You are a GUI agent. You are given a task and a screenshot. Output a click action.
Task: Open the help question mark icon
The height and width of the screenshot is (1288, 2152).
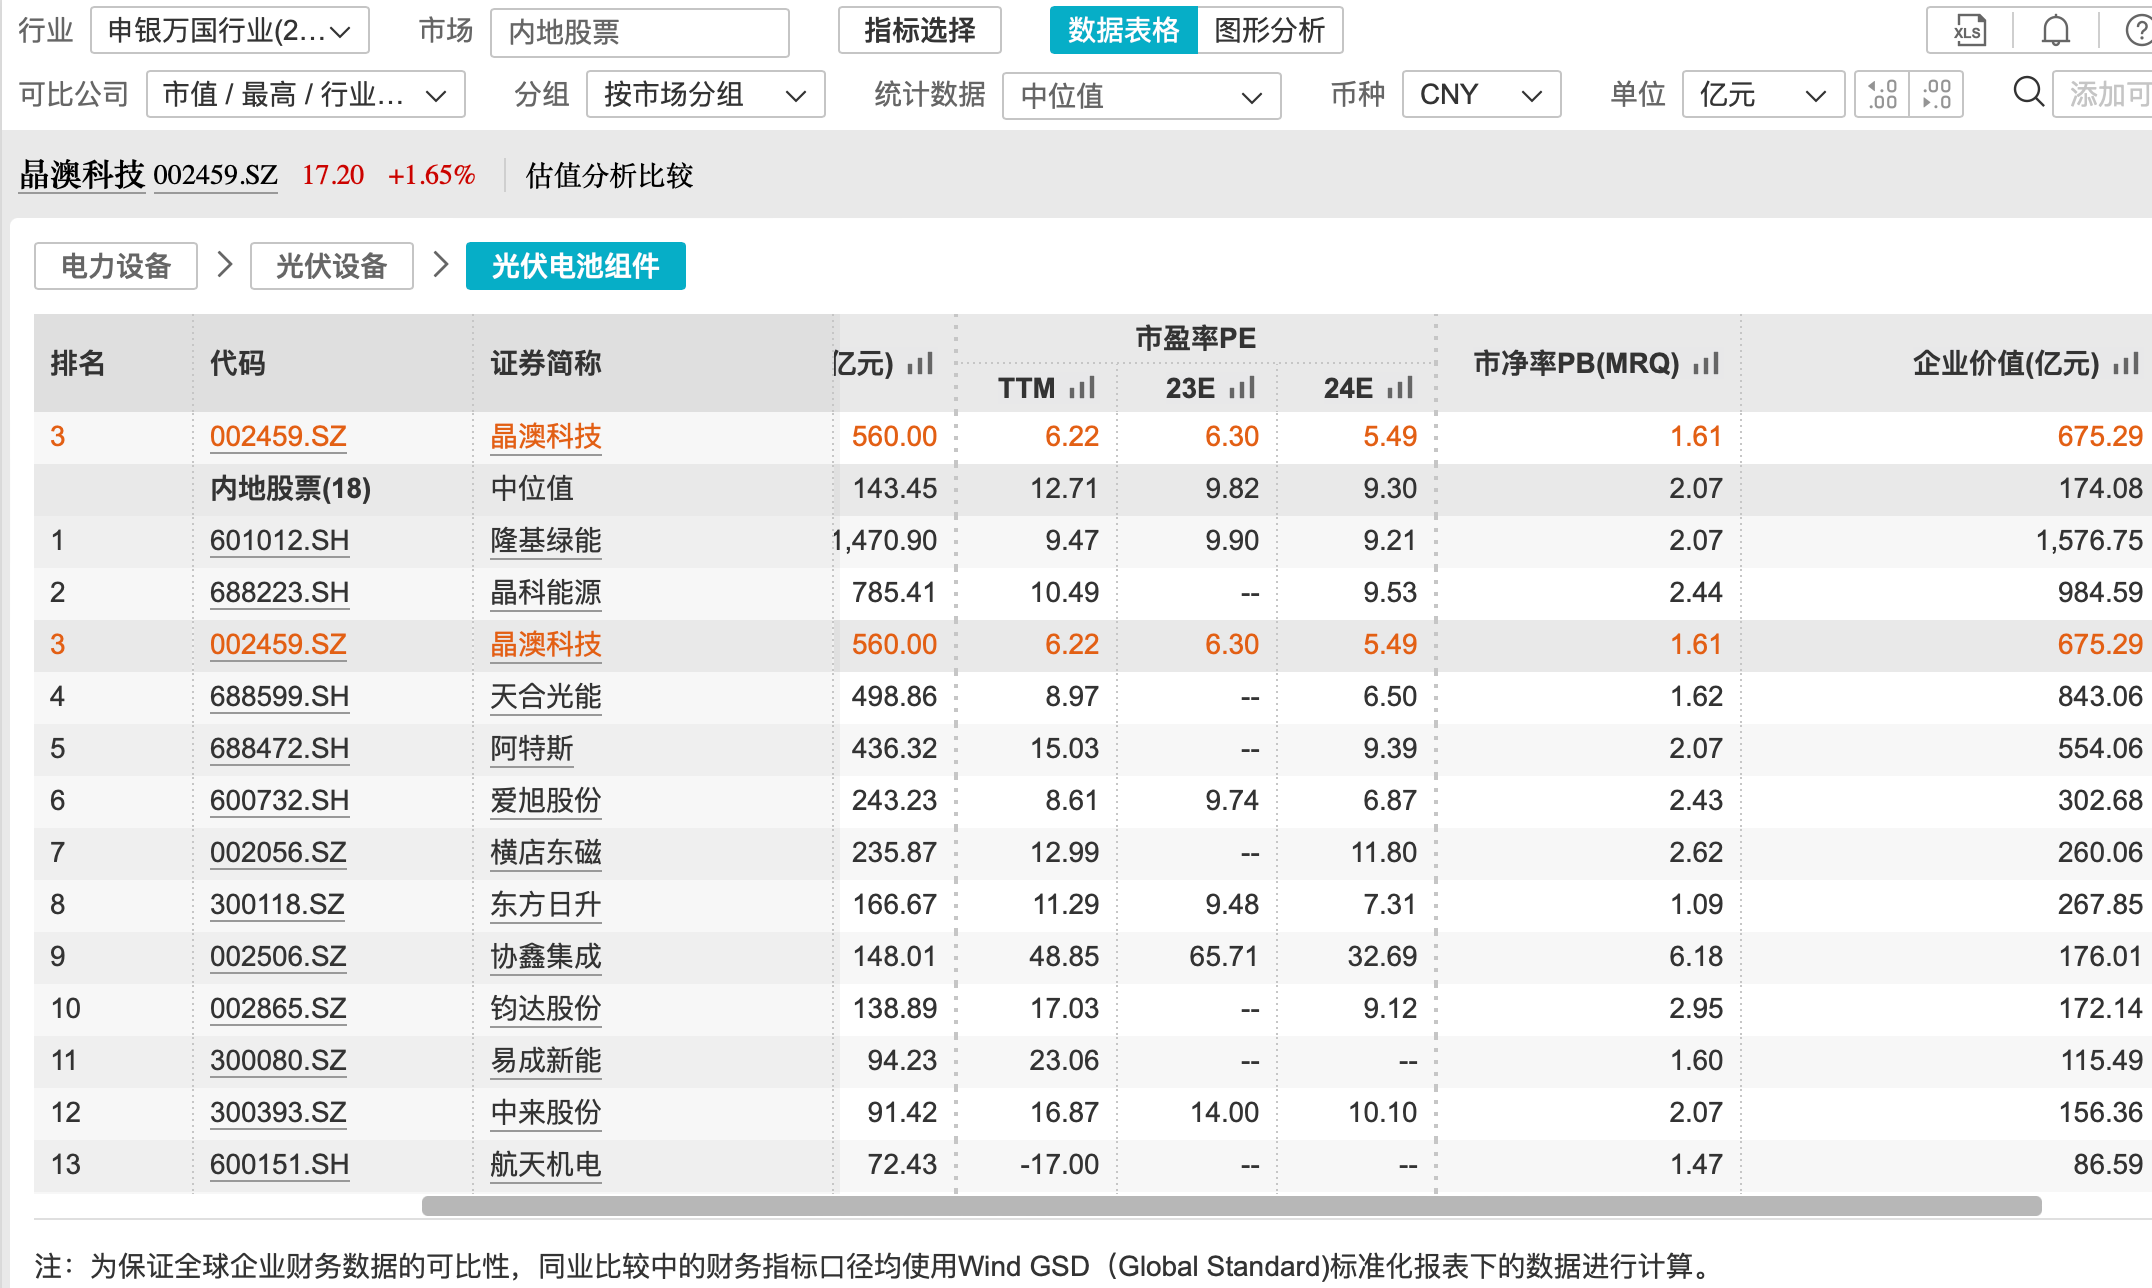(x=2137, y=30)
